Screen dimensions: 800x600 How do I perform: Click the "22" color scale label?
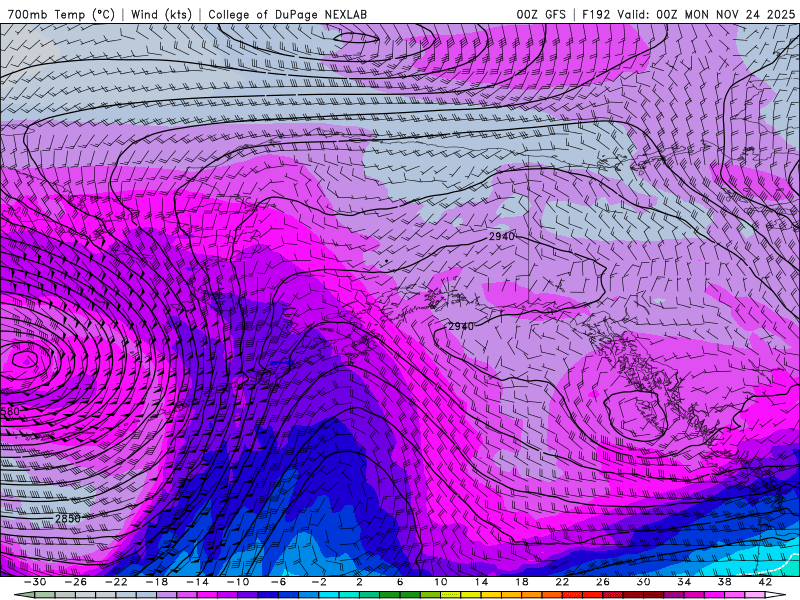[x=562, y=582]
